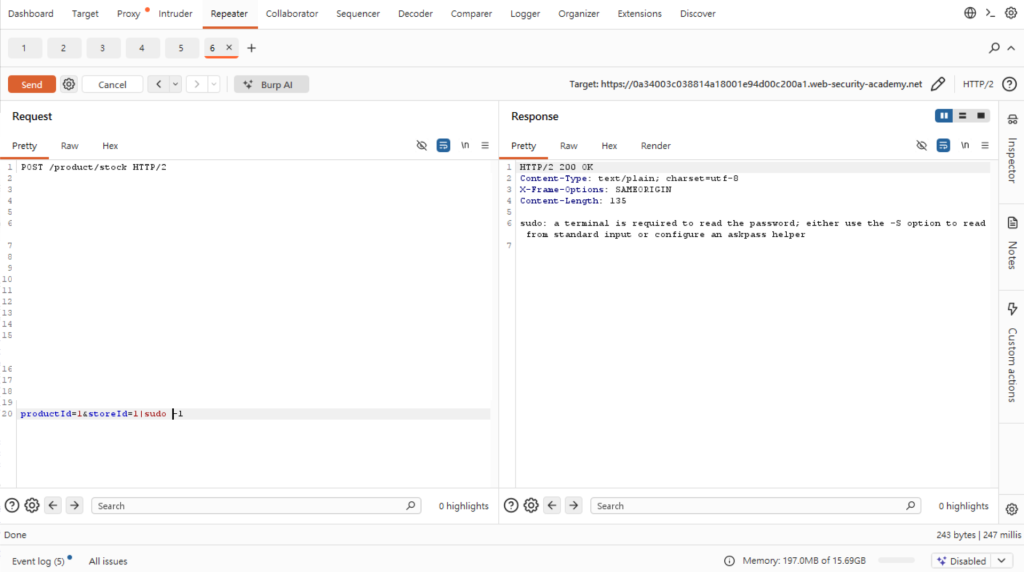Toggle hide non-printable chars in Response

[x=921, y=145]
